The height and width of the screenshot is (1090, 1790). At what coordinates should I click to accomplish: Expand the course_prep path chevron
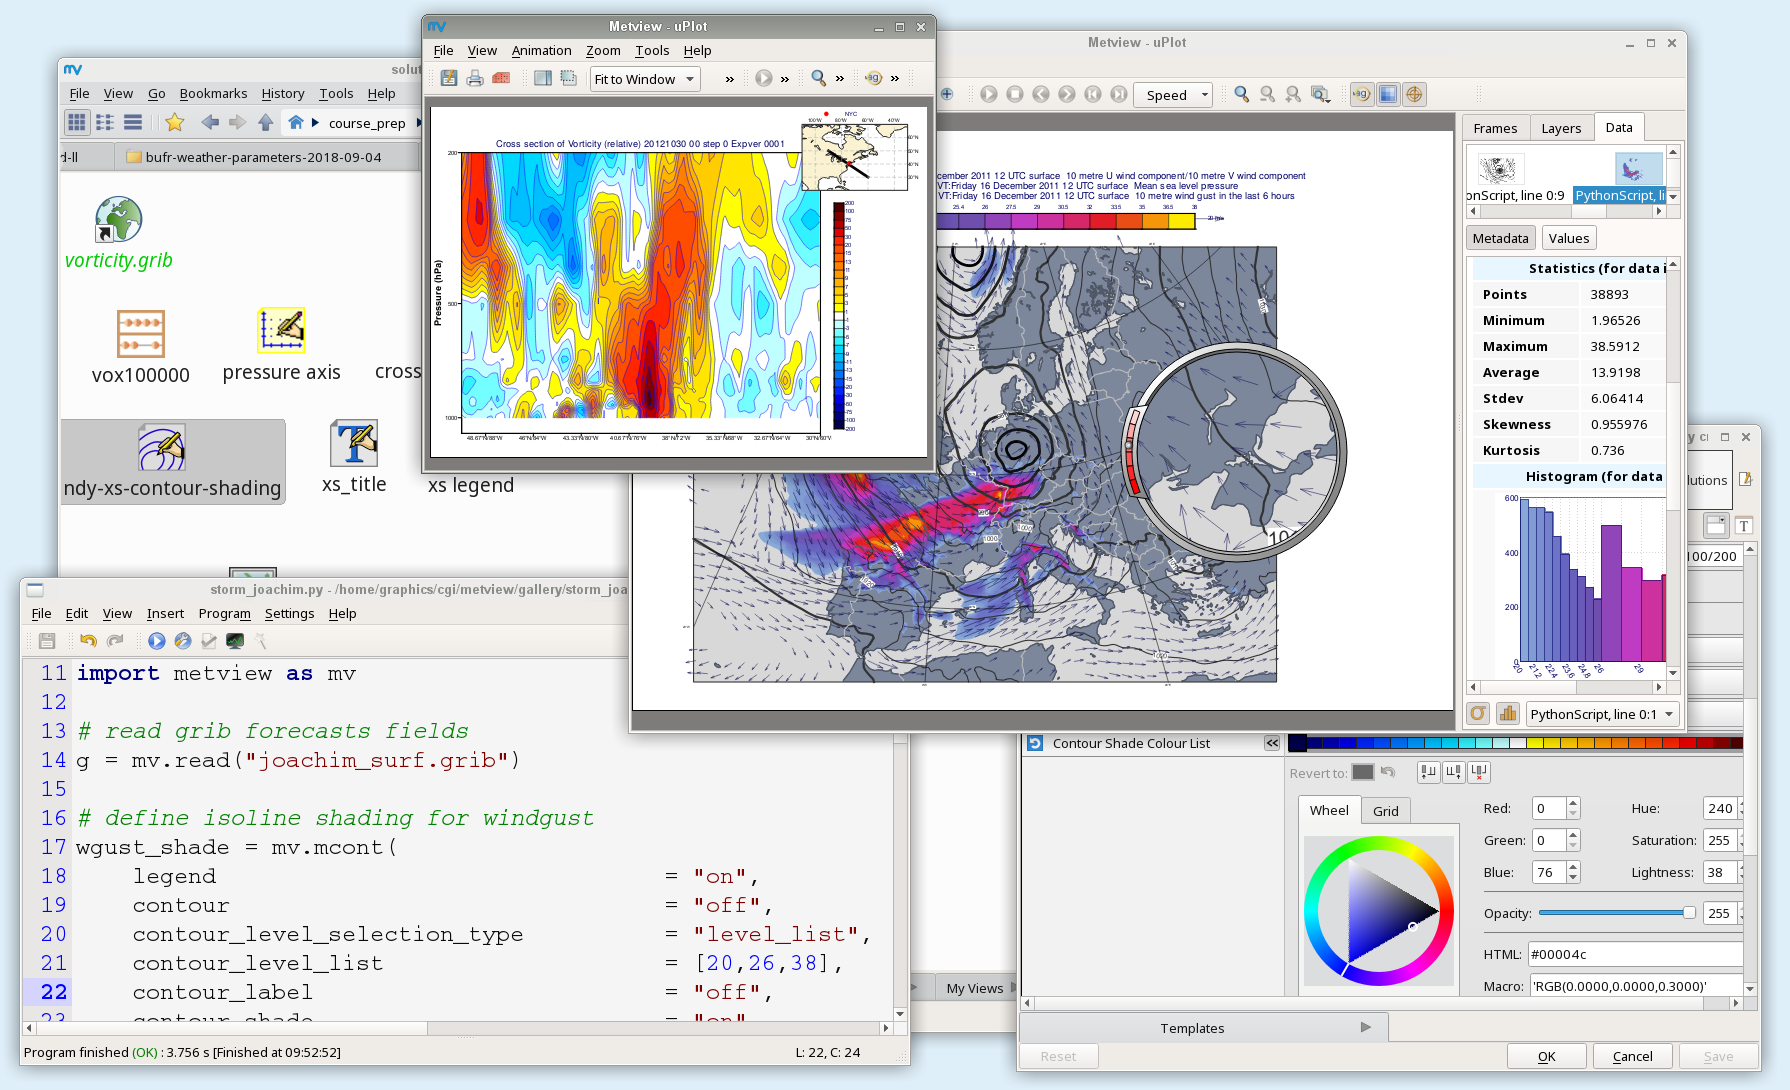(x=419, y=123)
